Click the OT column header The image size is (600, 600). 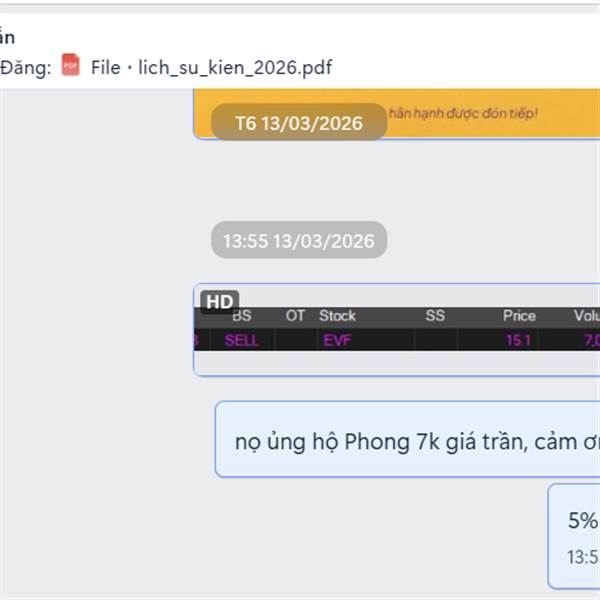(295, 316)
